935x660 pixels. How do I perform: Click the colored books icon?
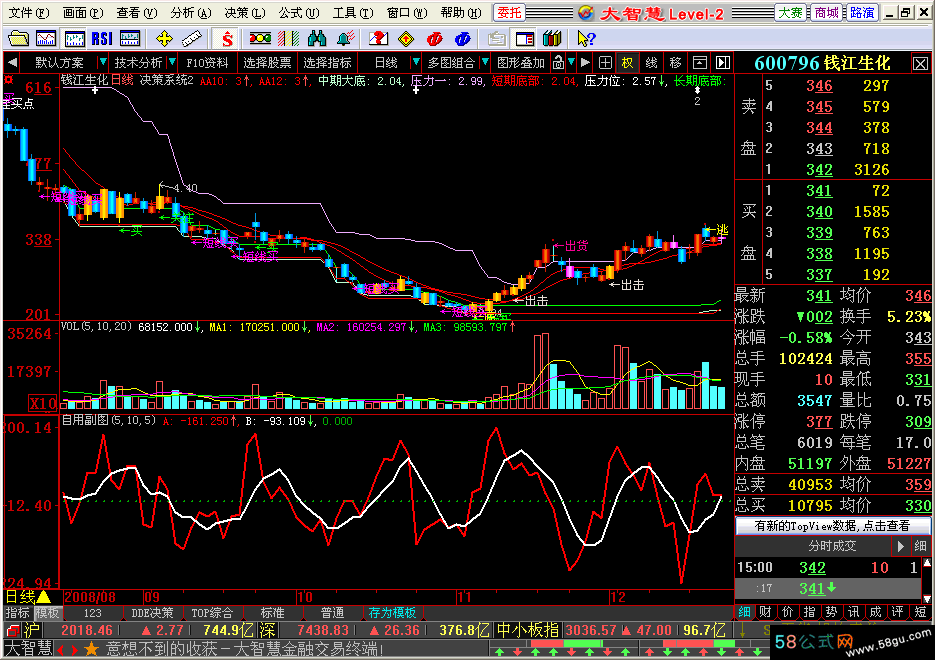point(552,39)
